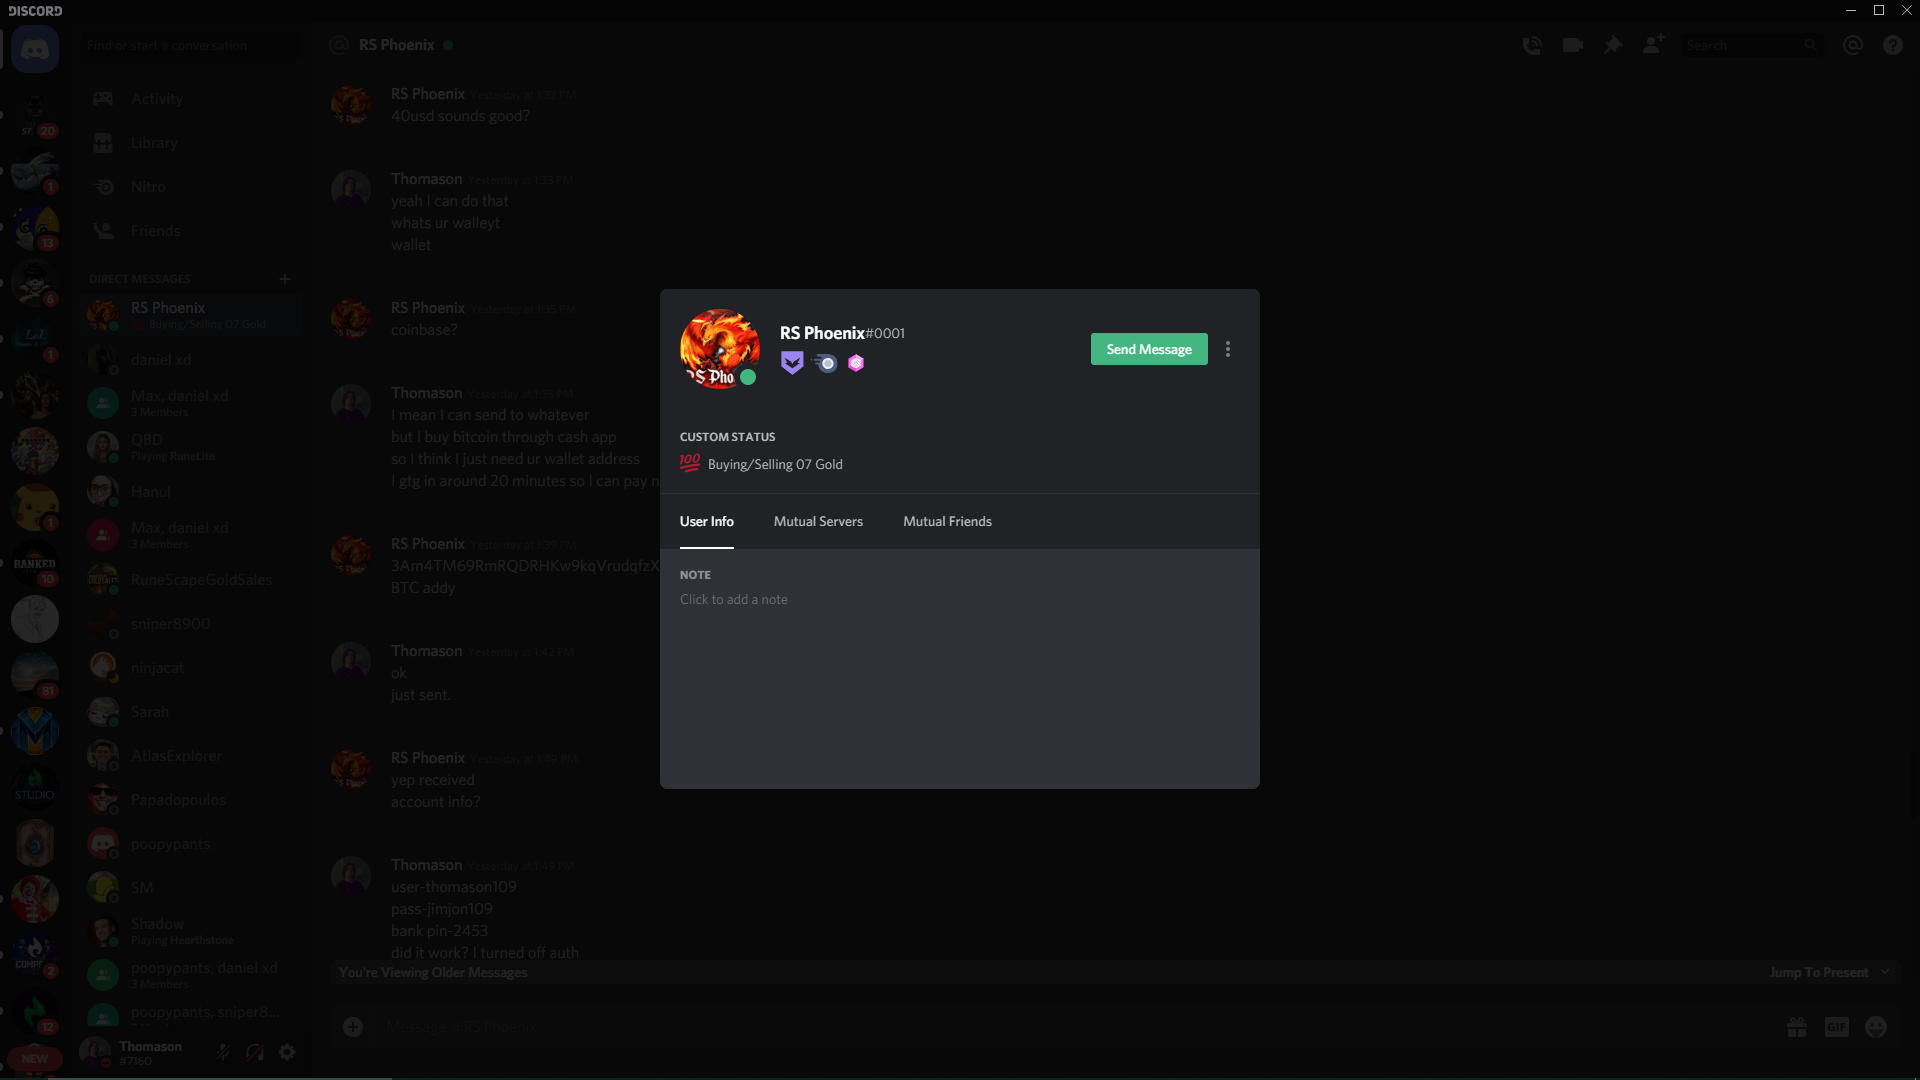Screen dimensions: 1920x1080
Task: Open the profile more options menu
Action: point(1228,349)
